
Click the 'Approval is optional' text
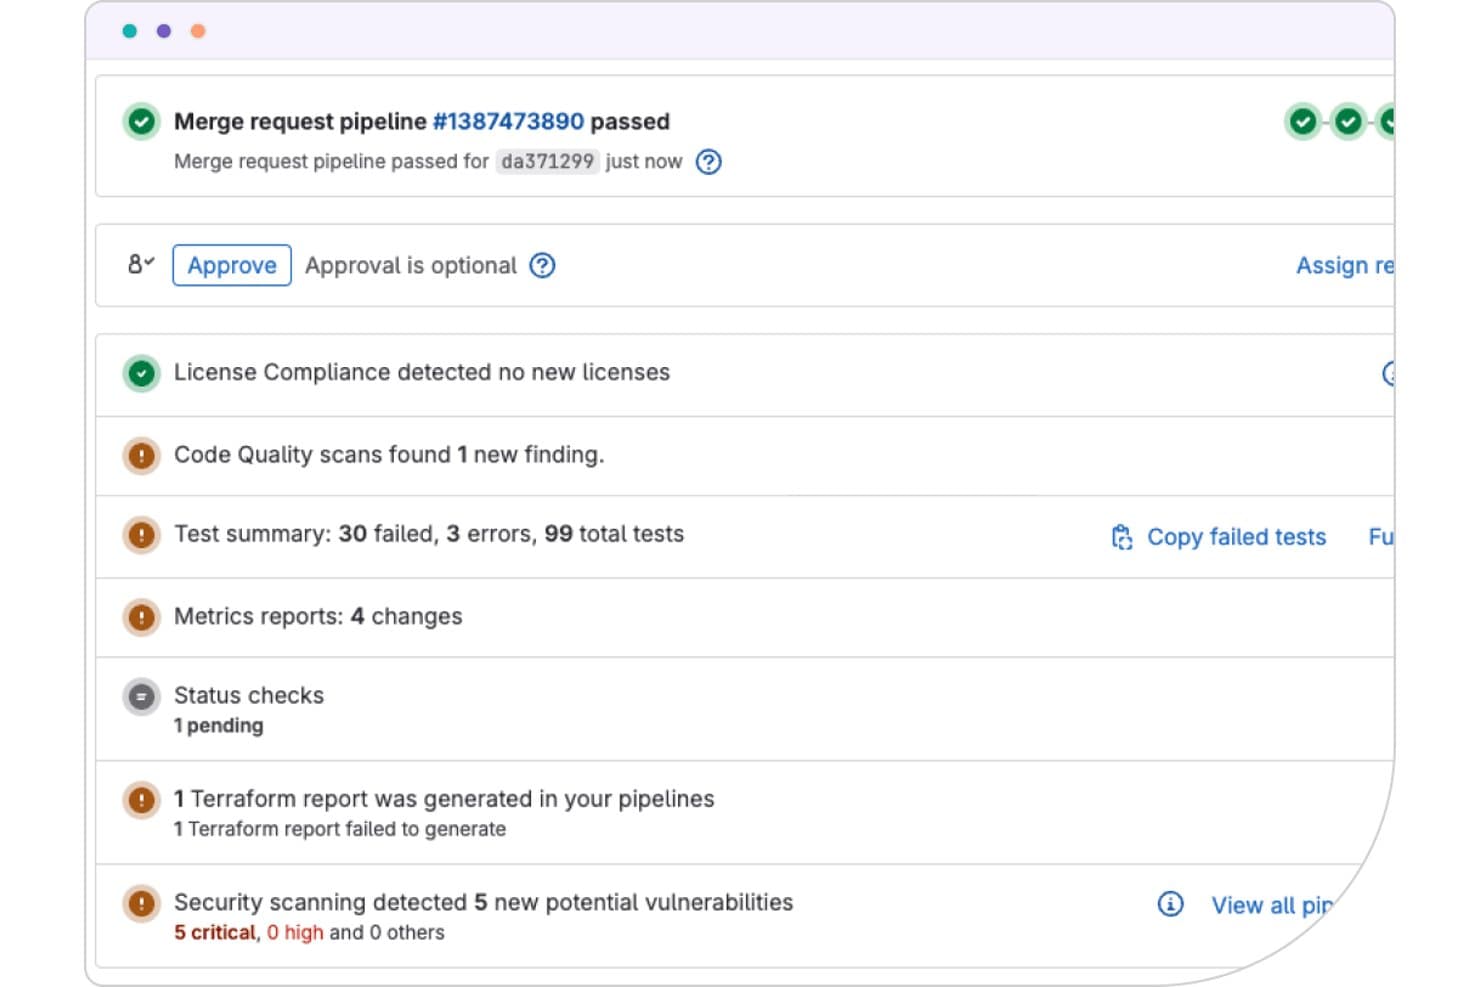411,265
